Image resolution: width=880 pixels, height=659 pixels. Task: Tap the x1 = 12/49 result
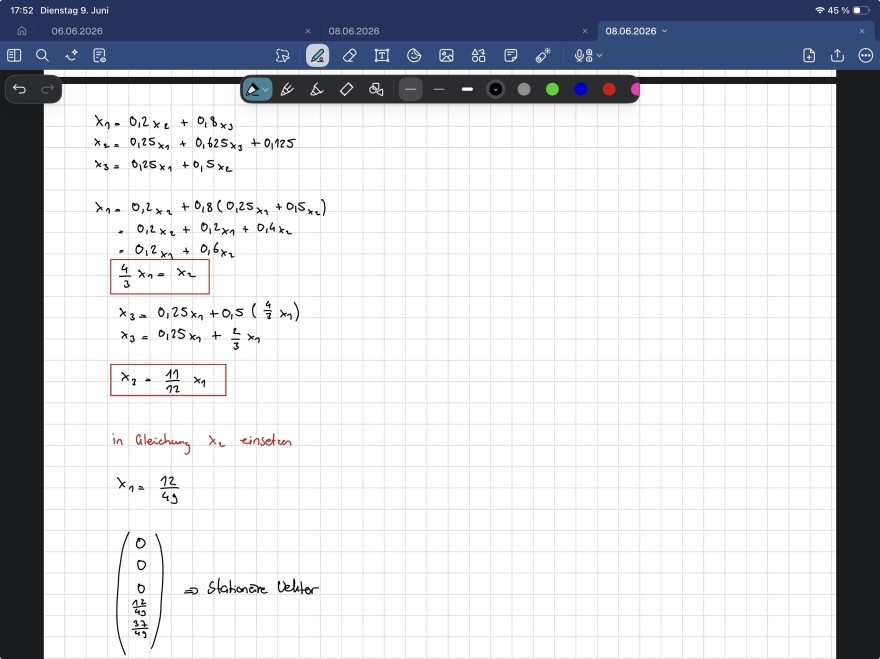pos(148,489)
